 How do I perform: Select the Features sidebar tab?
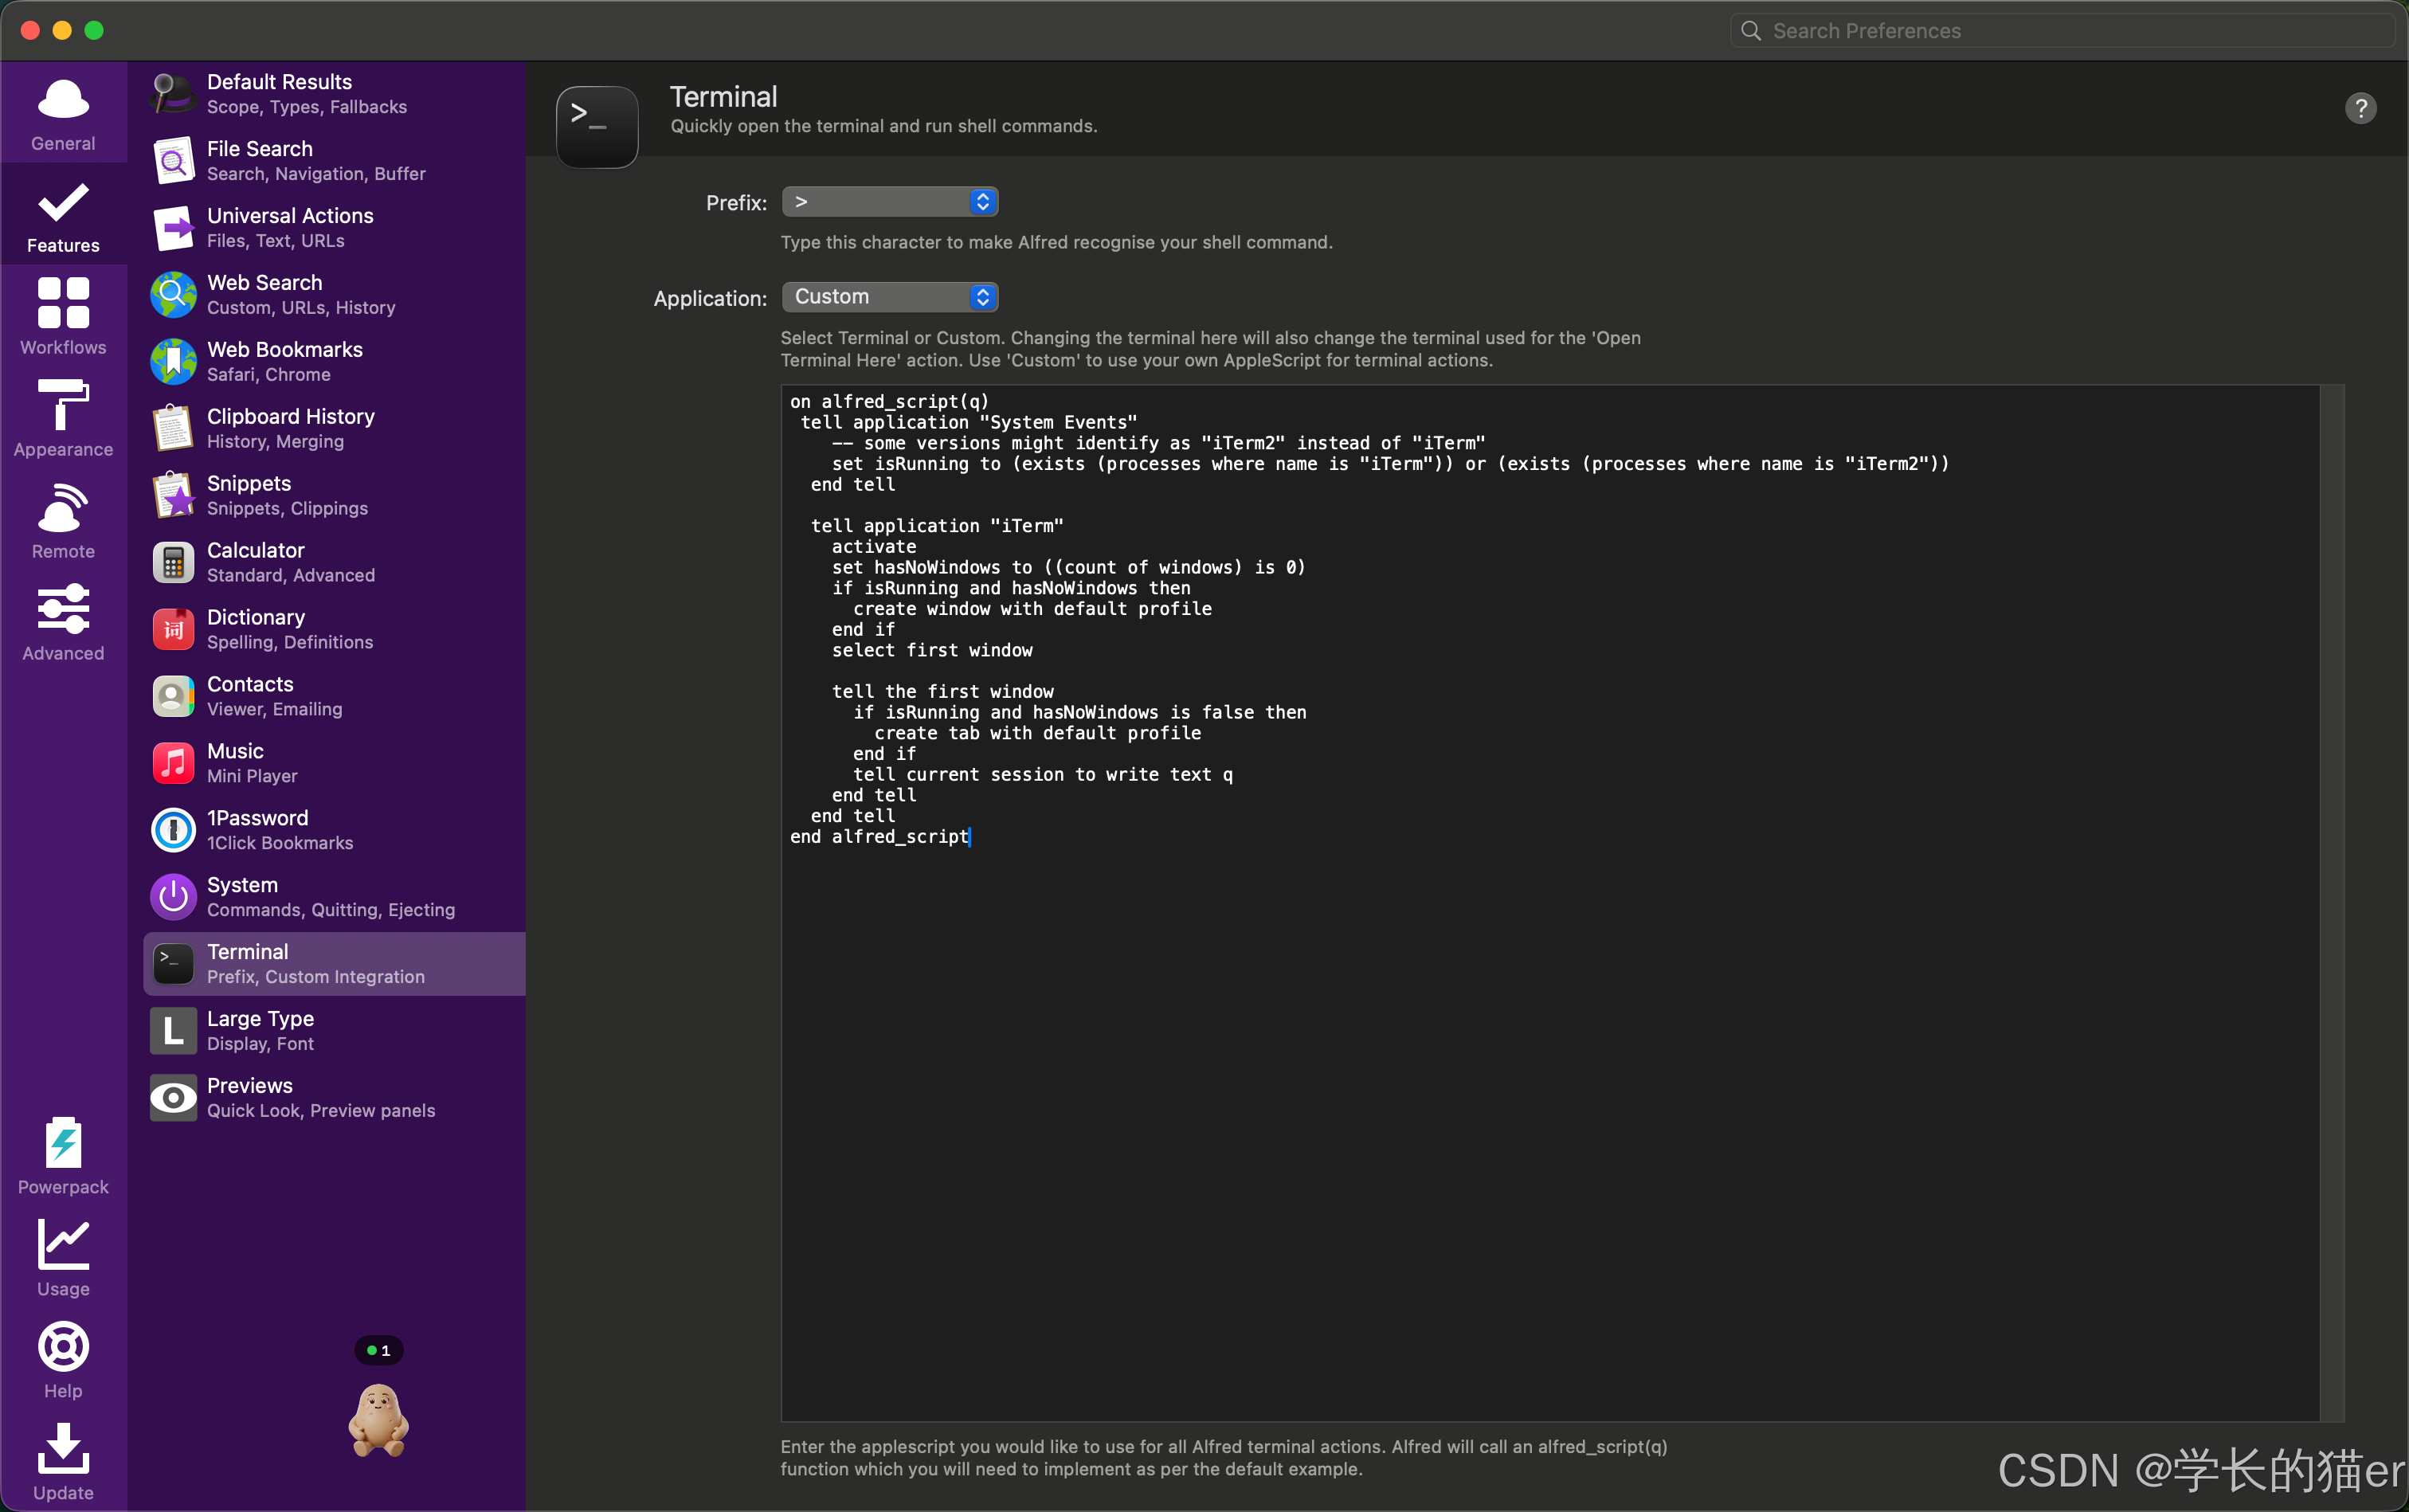click(x=63, y=215)
